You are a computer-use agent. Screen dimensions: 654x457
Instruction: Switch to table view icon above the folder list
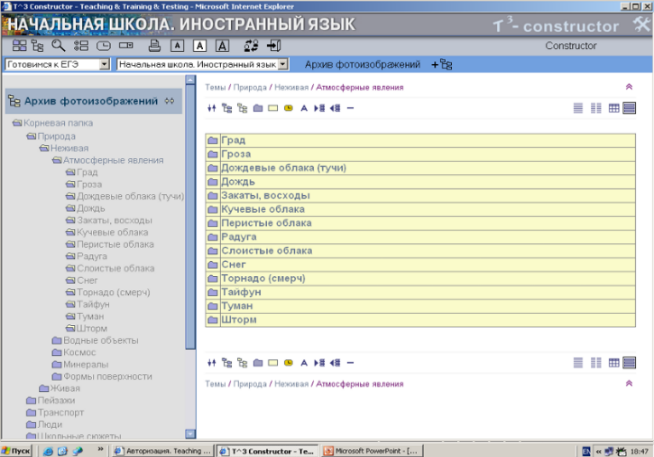[614, 108]
